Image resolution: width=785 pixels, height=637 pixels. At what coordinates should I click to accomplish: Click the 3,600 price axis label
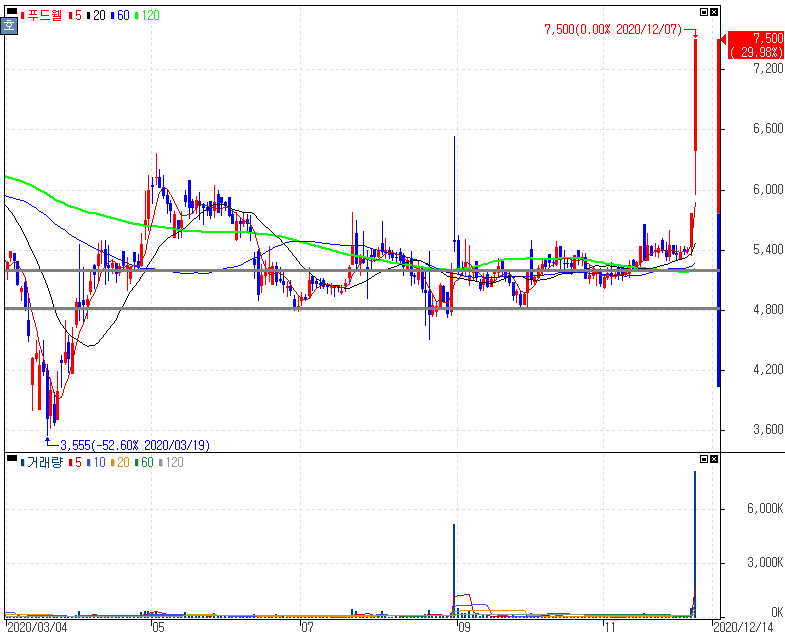[768, 430]
